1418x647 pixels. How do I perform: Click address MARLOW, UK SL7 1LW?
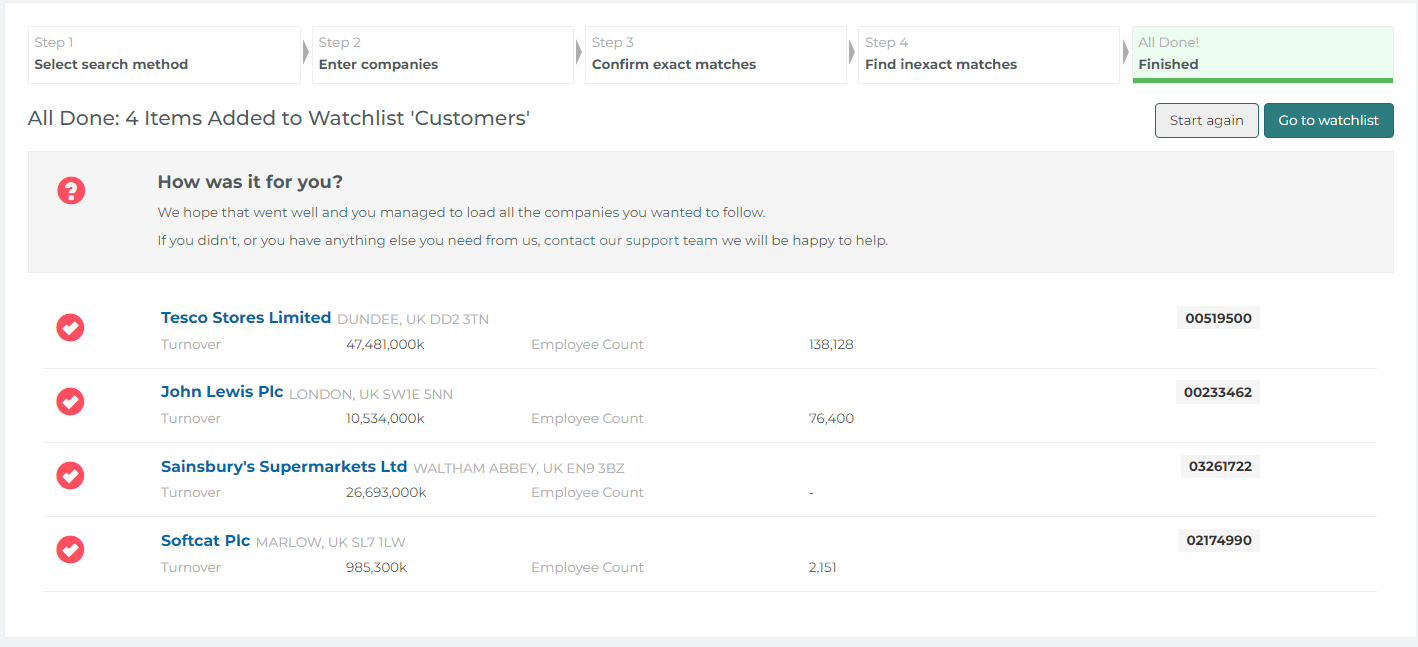click(331, 542)
